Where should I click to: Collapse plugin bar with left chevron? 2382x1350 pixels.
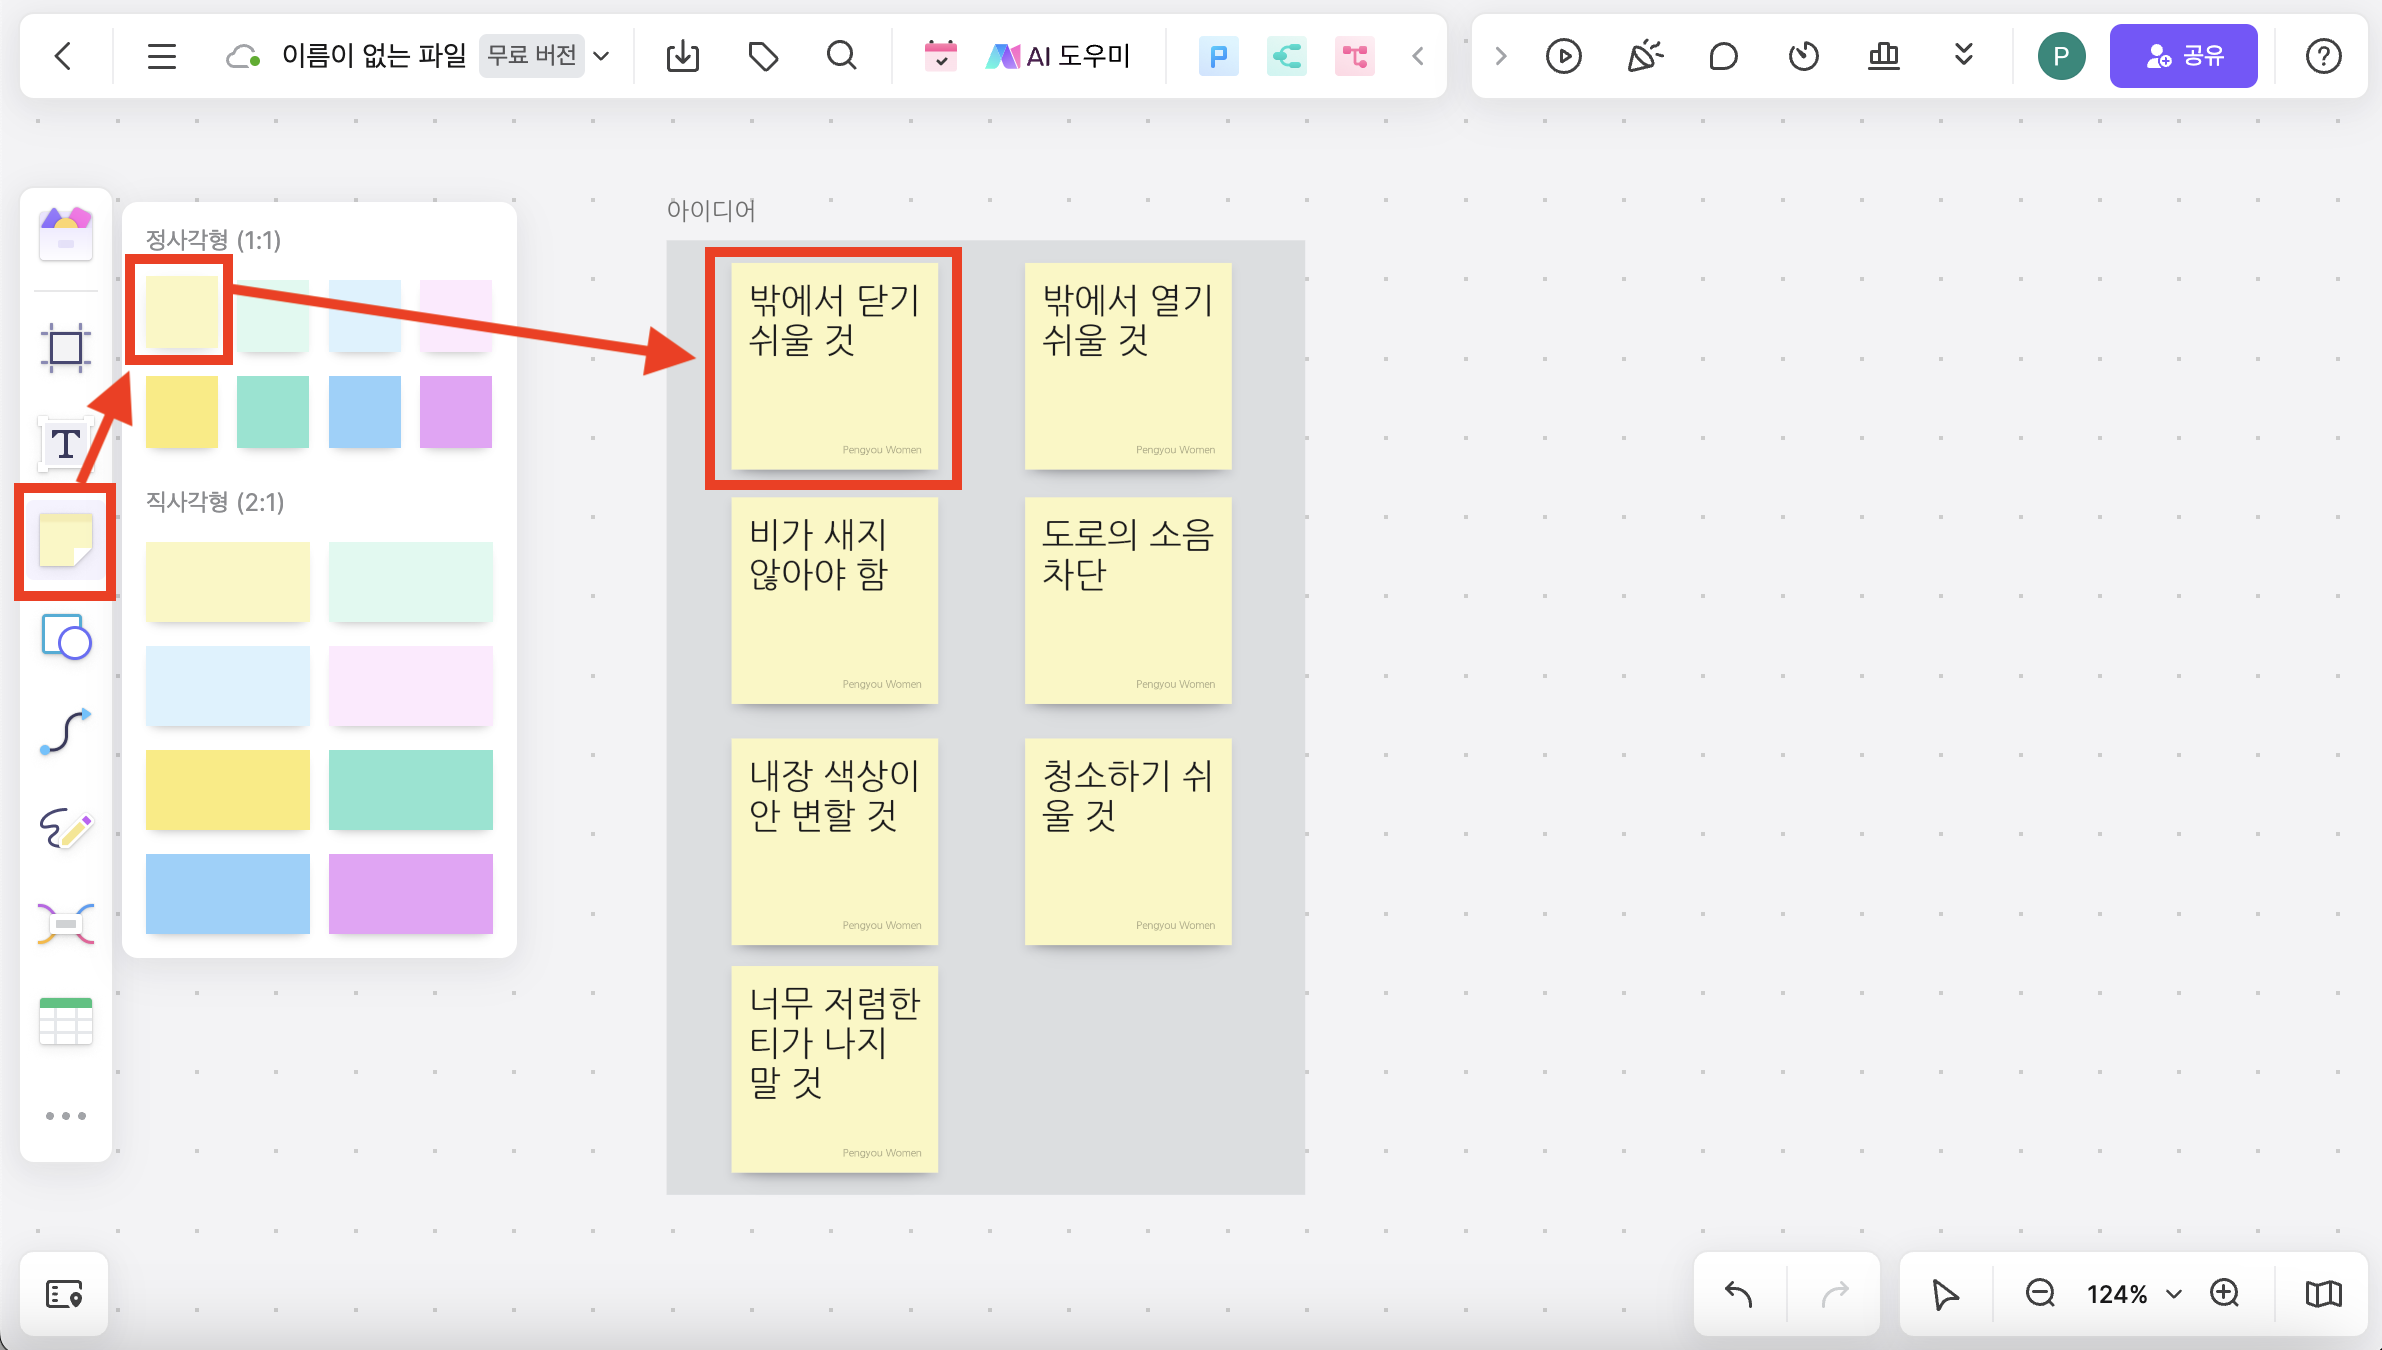point(1418,56)
